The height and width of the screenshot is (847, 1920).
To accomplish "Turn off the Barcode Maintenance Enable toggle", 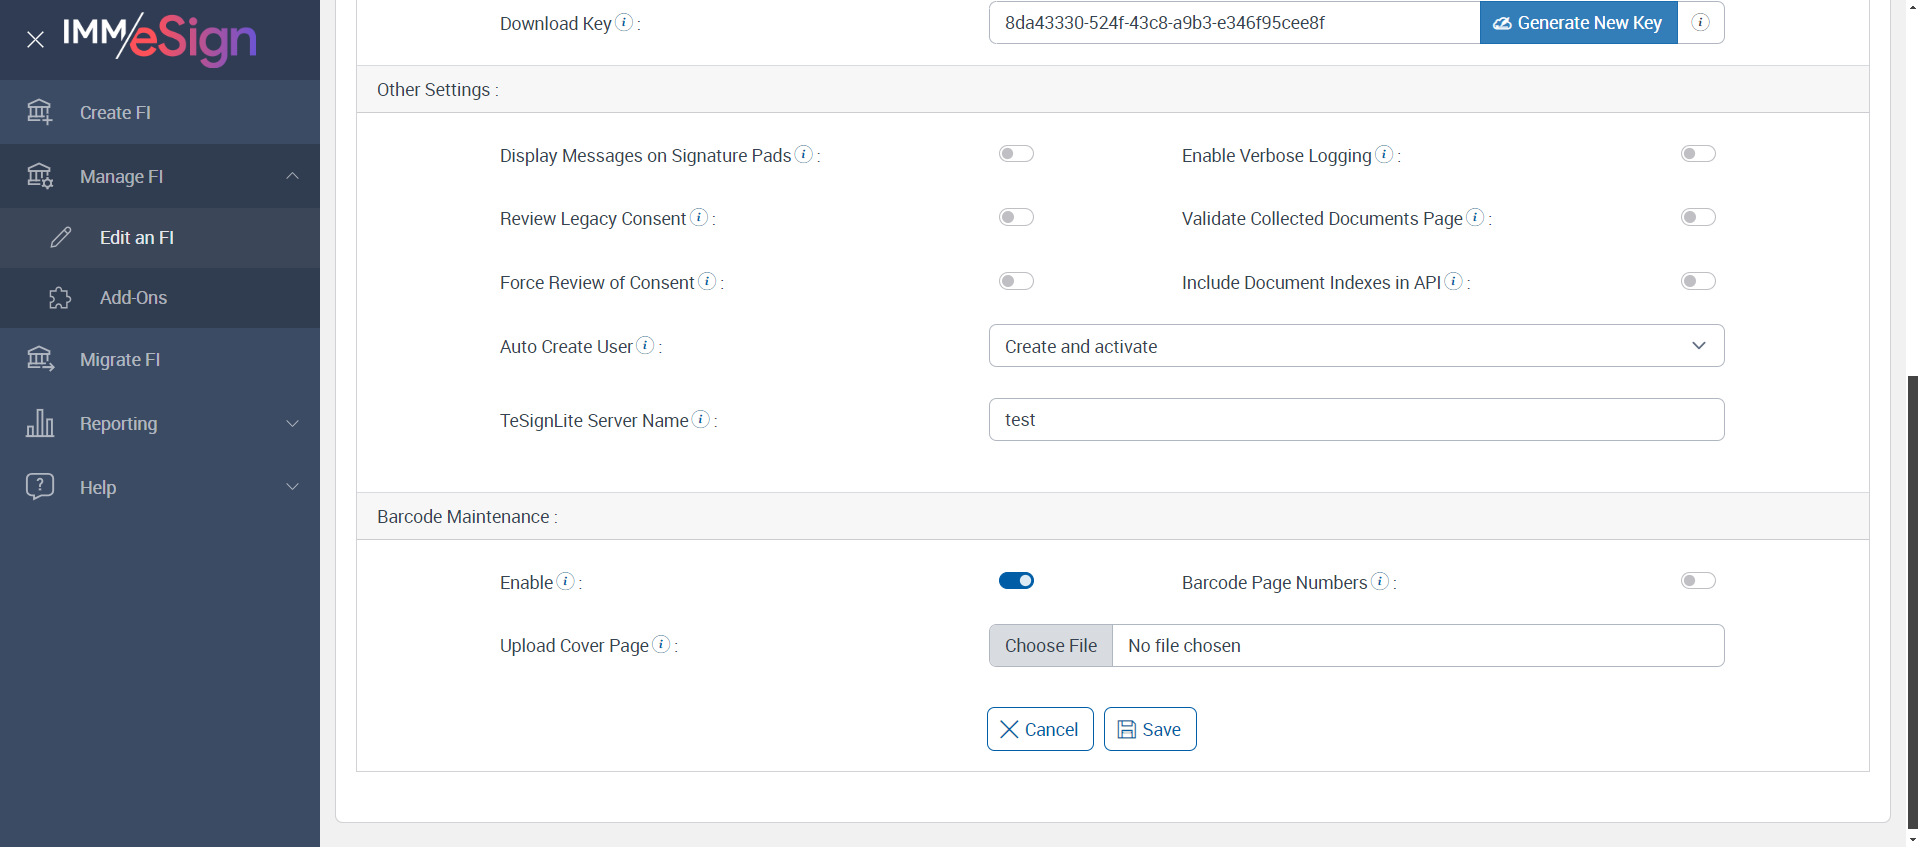I will [x=1016, y=581].
